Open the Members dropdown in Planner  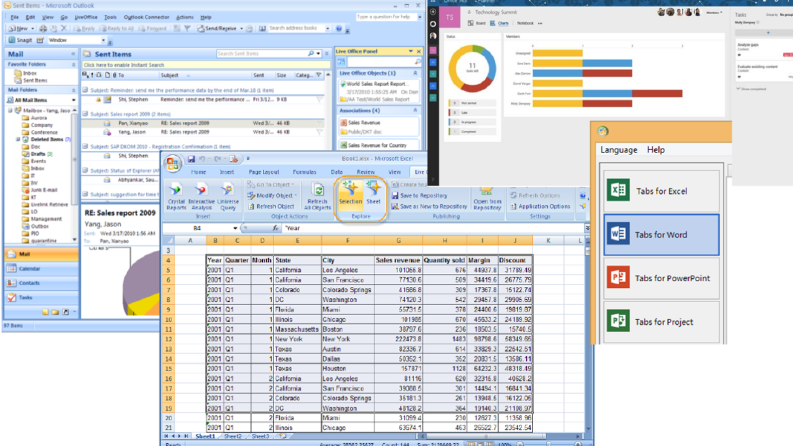(x=715, y=12)
